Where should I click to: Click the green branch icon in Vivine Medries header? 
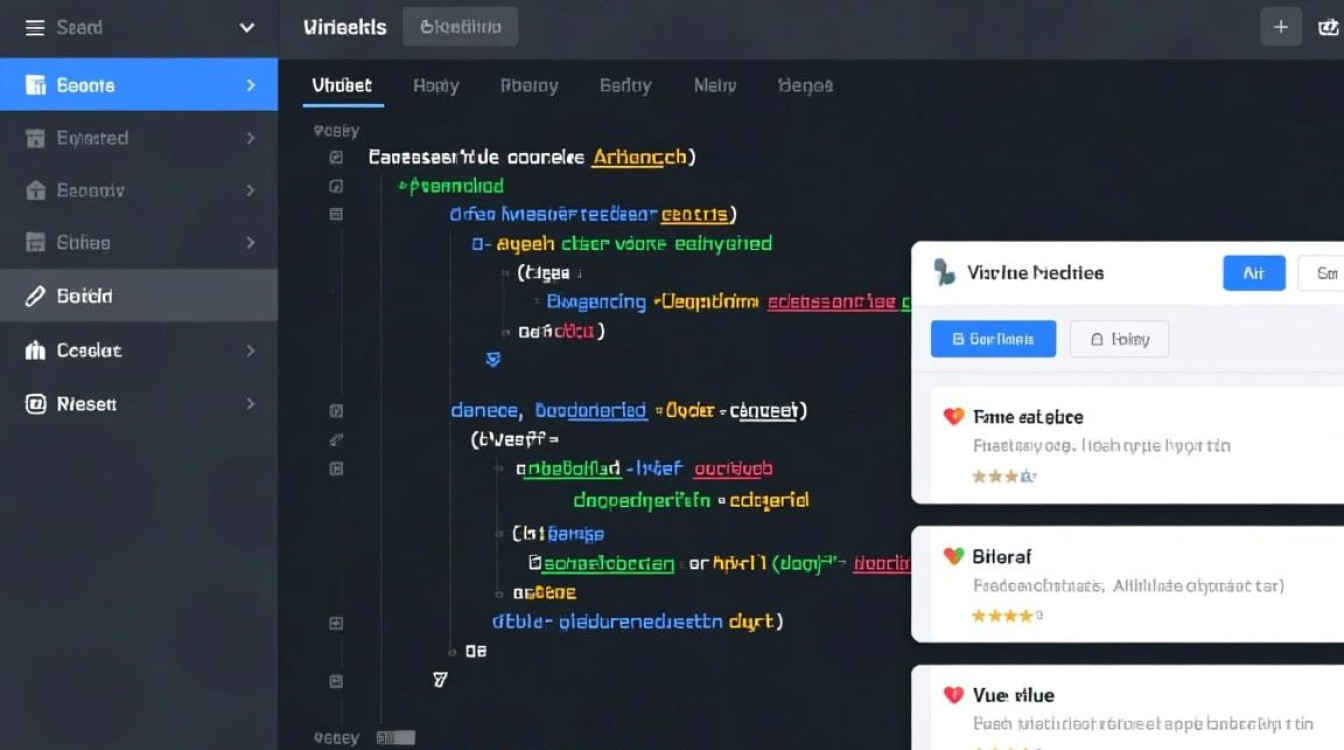944,272
